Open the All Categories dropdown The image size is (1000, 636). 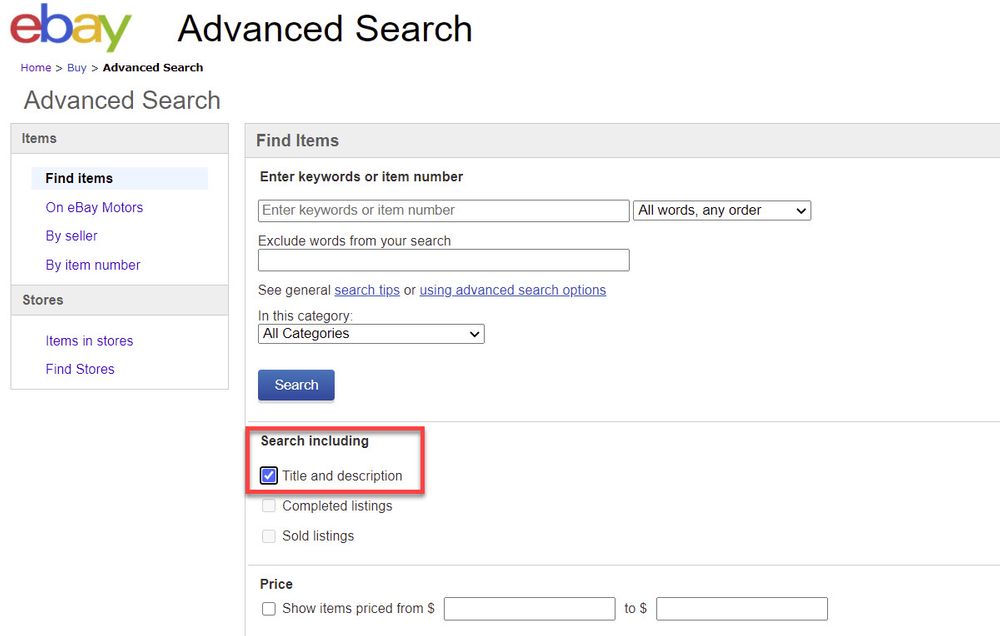click(370, 333)
